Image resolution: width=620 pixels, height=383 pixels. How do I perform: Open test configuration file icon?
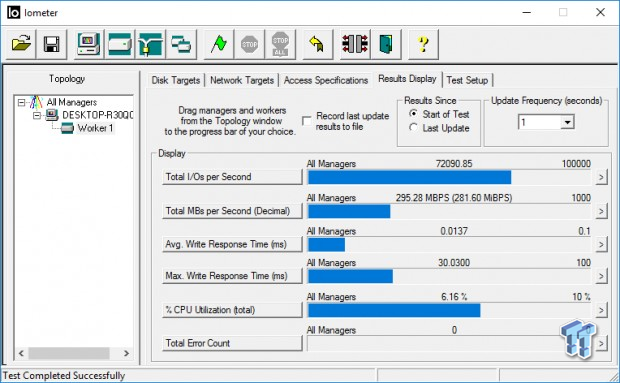pos(21,44)
